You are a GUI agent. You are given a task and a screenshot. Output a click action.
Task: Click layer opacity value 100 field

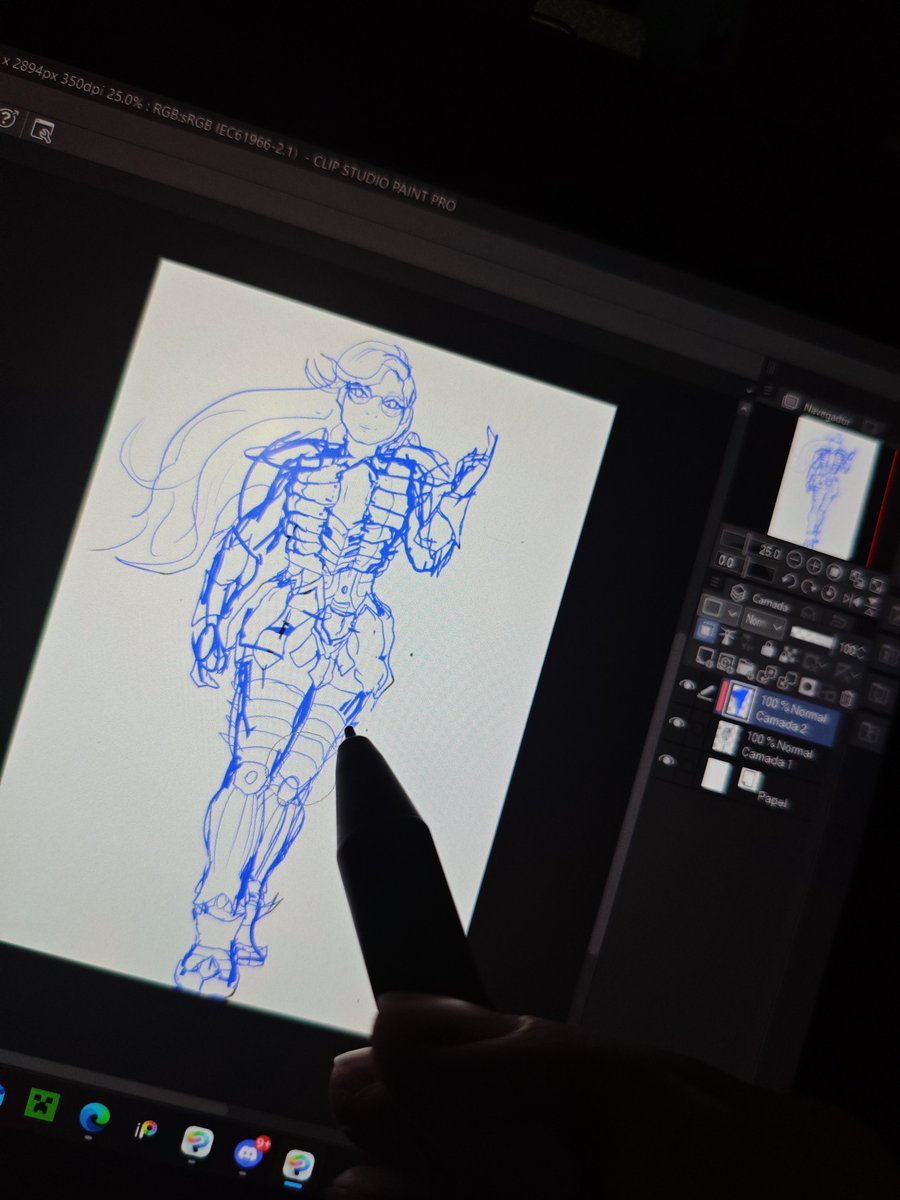coord(851,649)
